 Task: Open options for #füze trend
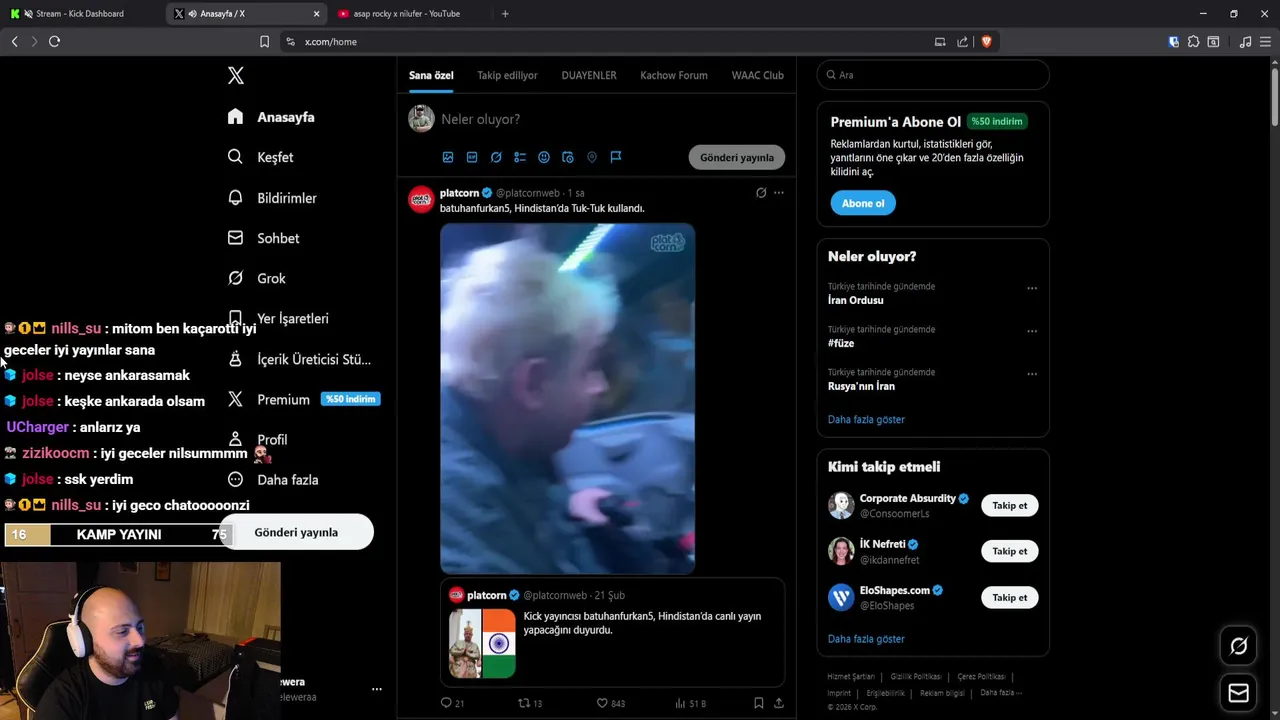click(x=1032, y=331)
